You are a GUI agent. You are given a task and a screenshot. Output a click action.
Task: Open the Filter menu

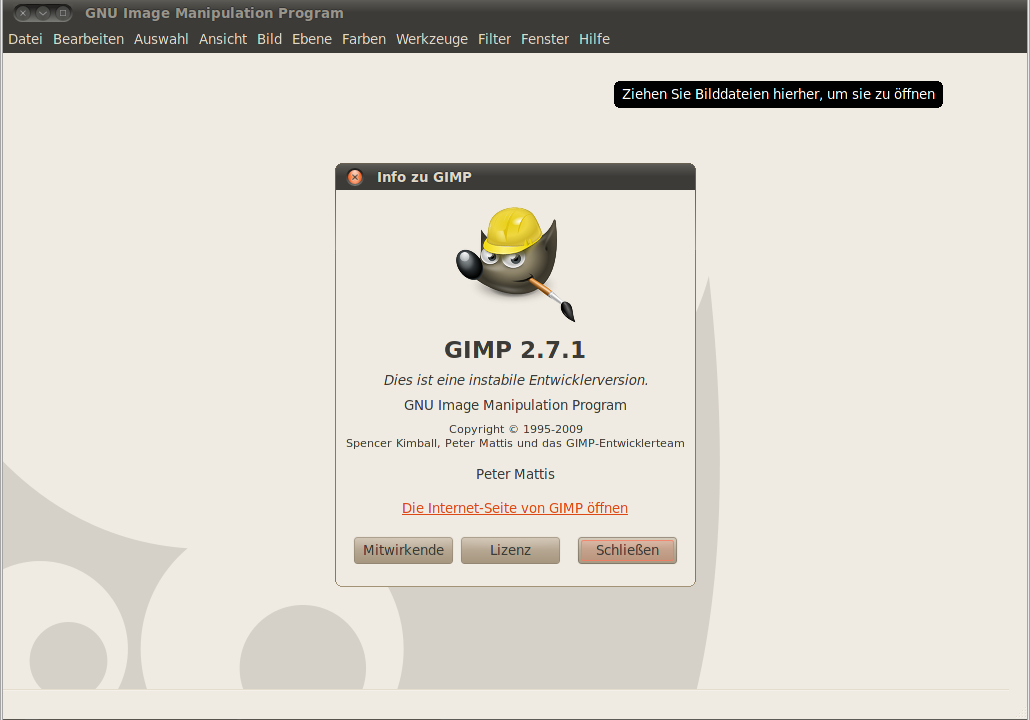(494, 39)
